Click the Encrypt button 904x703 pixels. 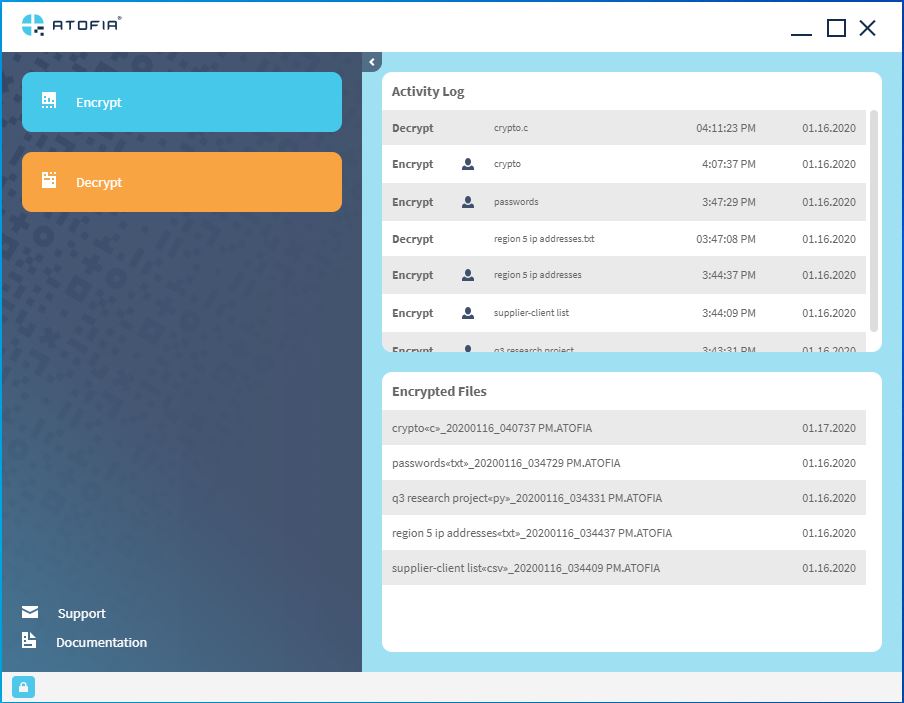tap(182, 102)
